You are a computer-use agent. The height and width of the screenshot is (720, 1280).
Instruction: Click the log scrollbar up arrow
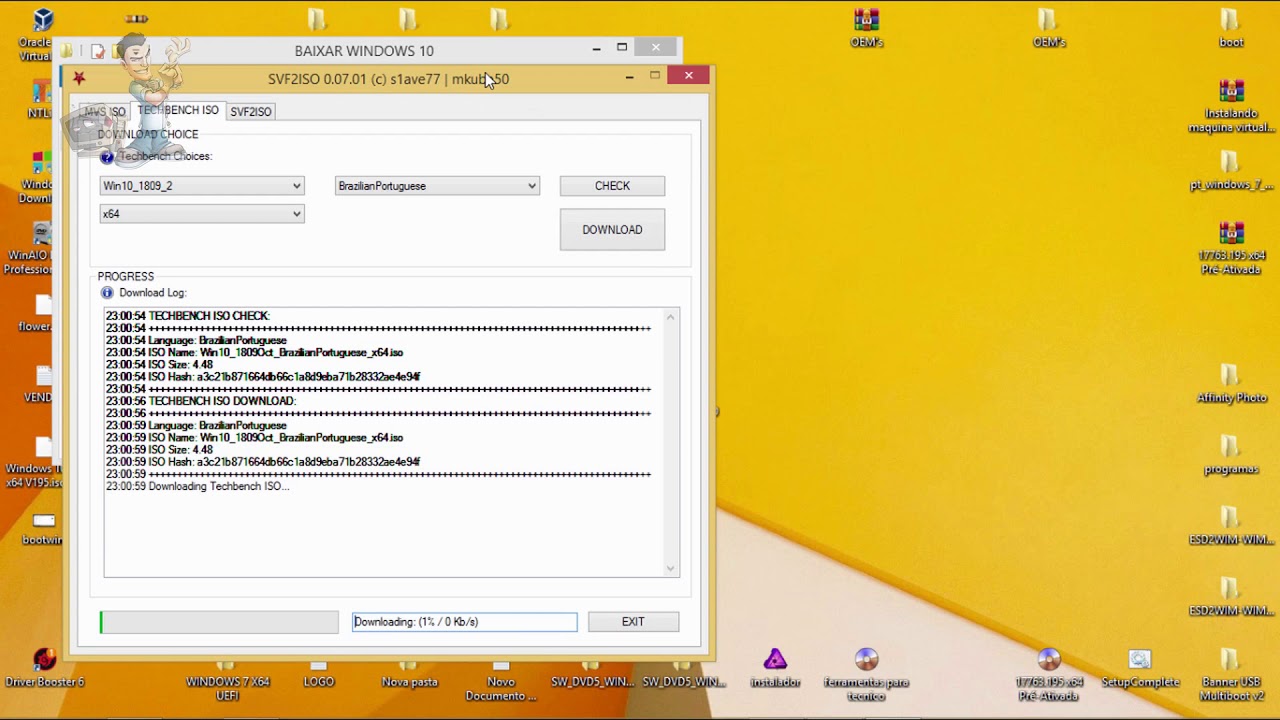point(671,318)
